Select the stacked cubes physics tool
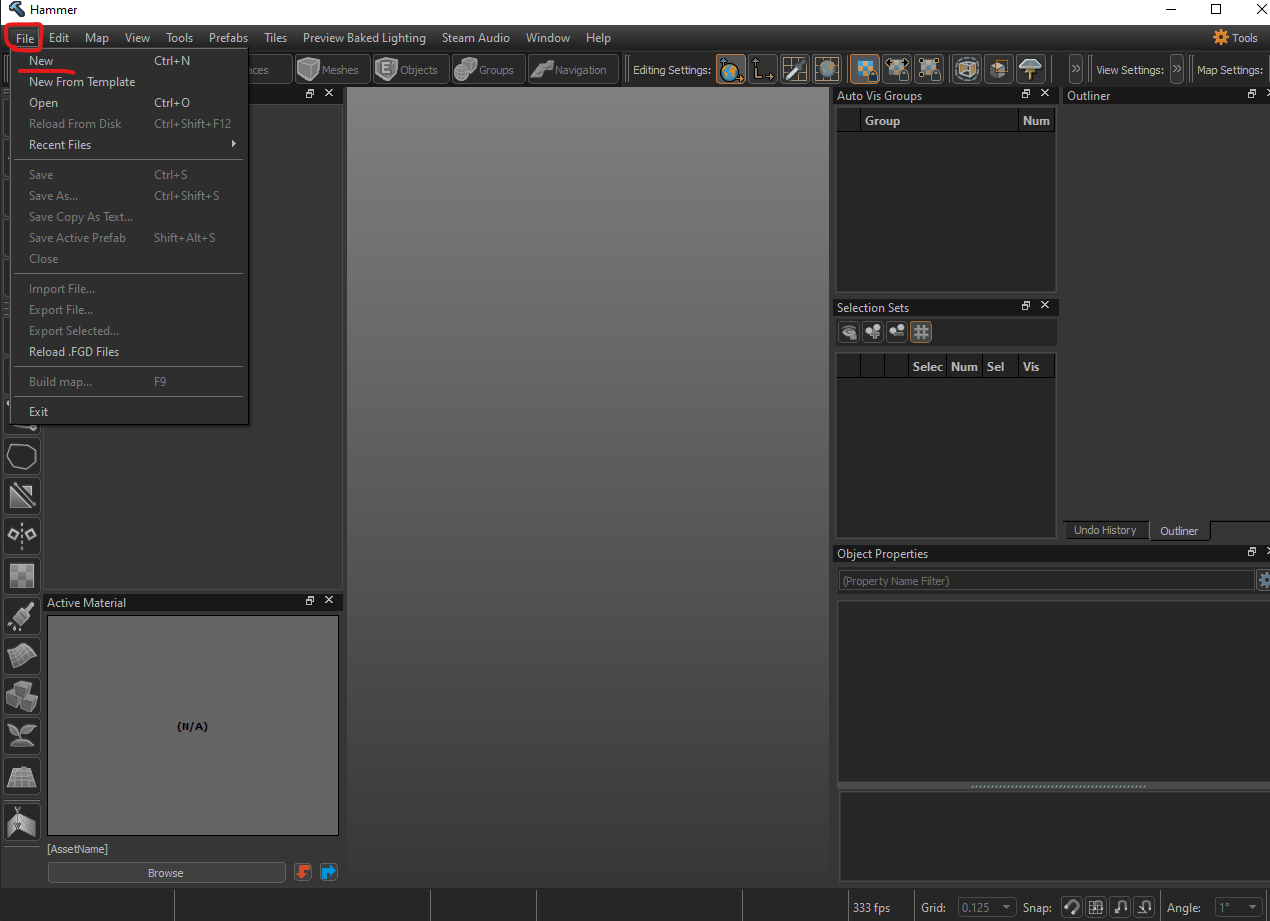1270x921 pixels. [x=22, y=695]
